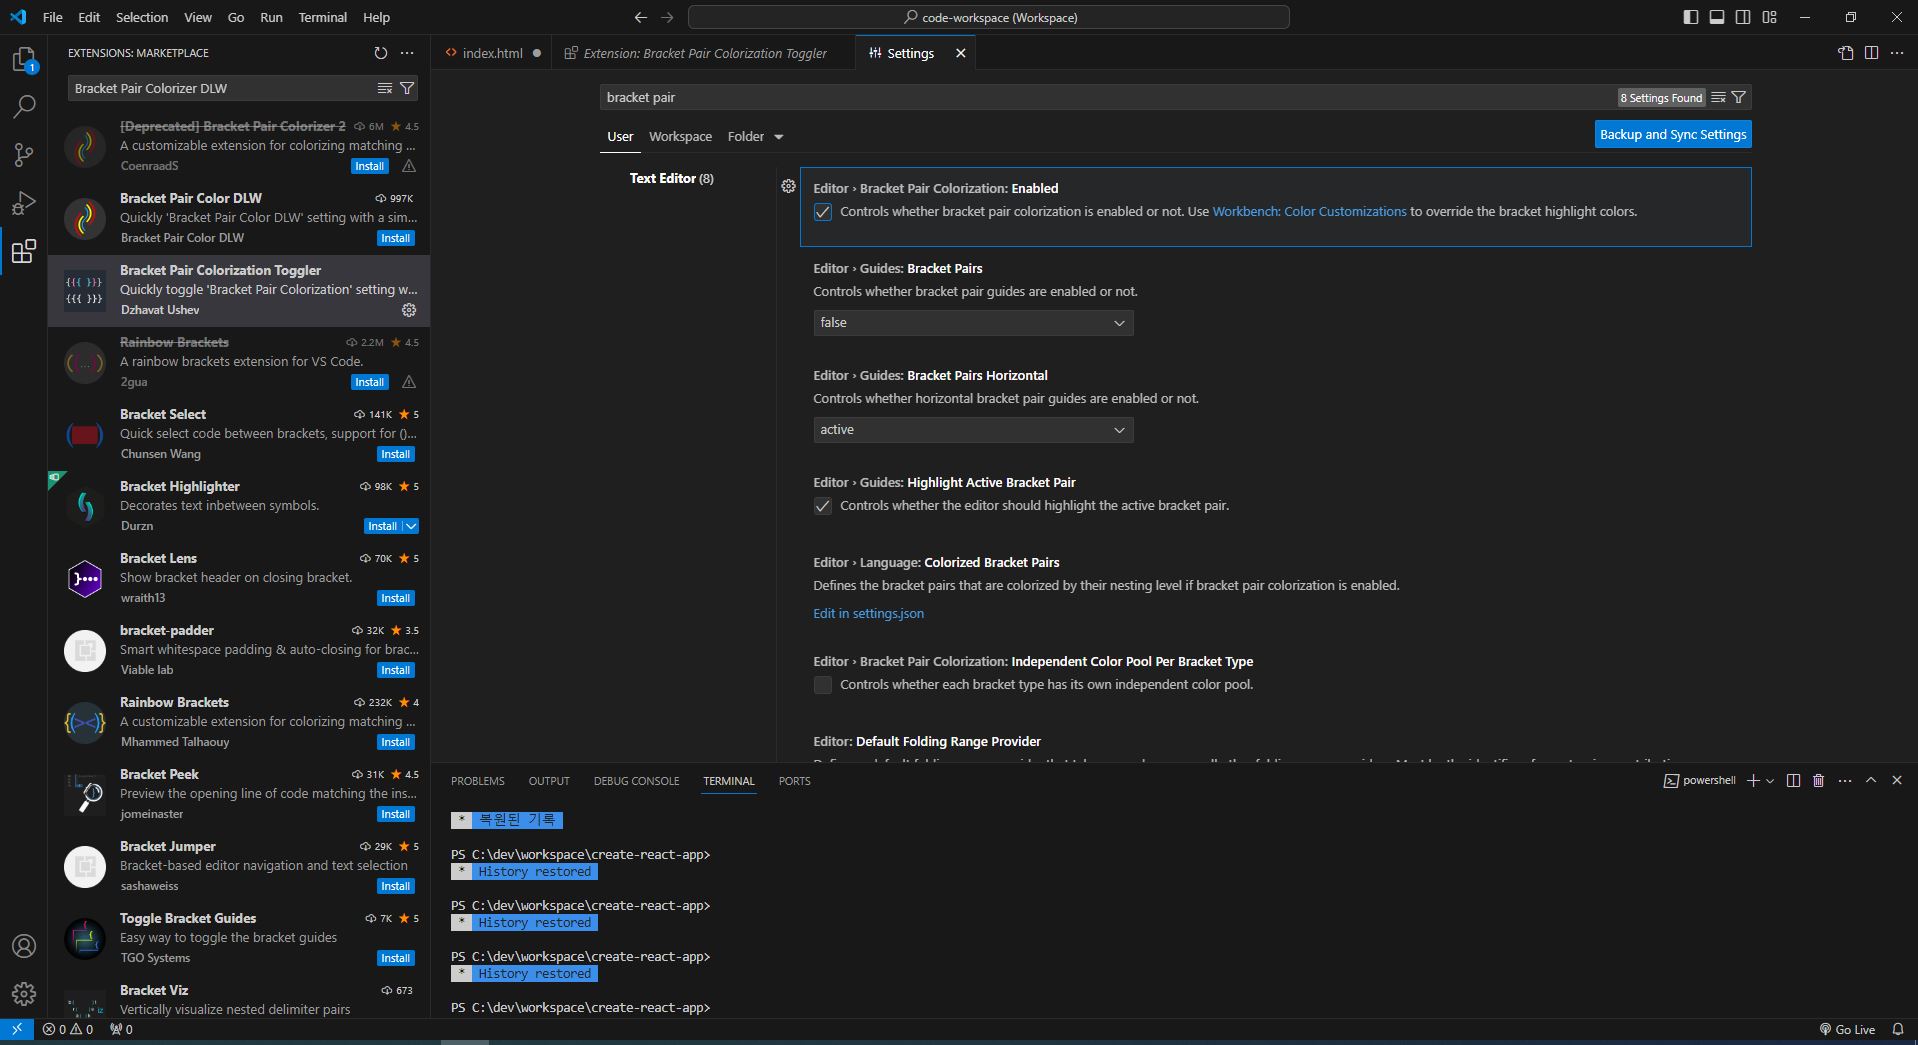Toggle Highlight Active Bracket Pair checkbox

823,506
